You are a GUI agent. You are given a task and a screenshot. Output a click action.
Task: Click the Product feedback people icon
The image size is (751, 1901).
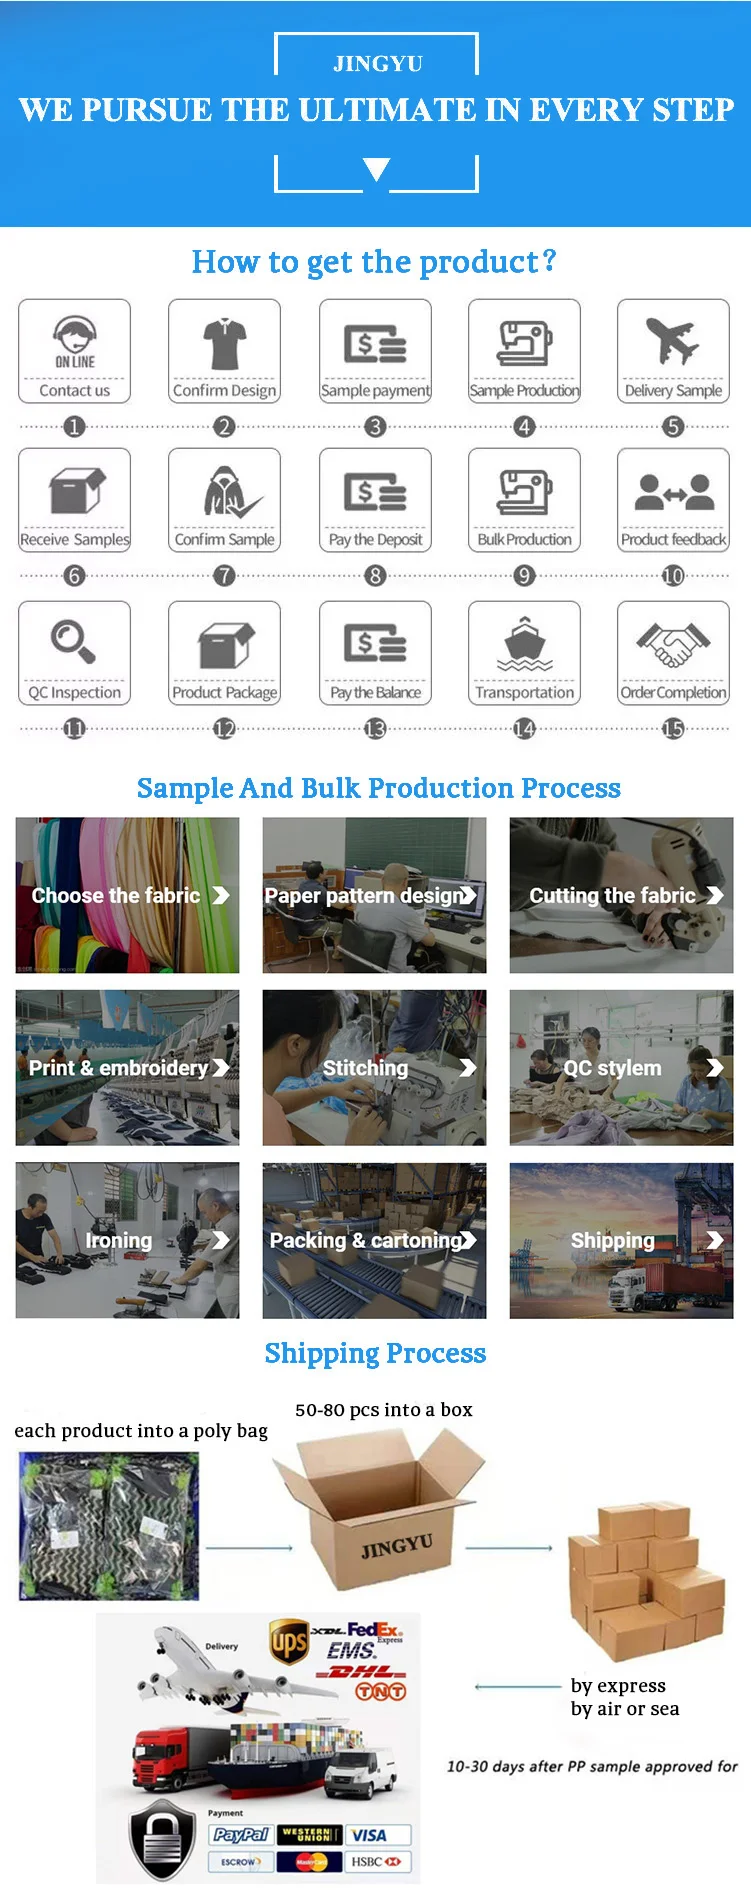[674, 491]
